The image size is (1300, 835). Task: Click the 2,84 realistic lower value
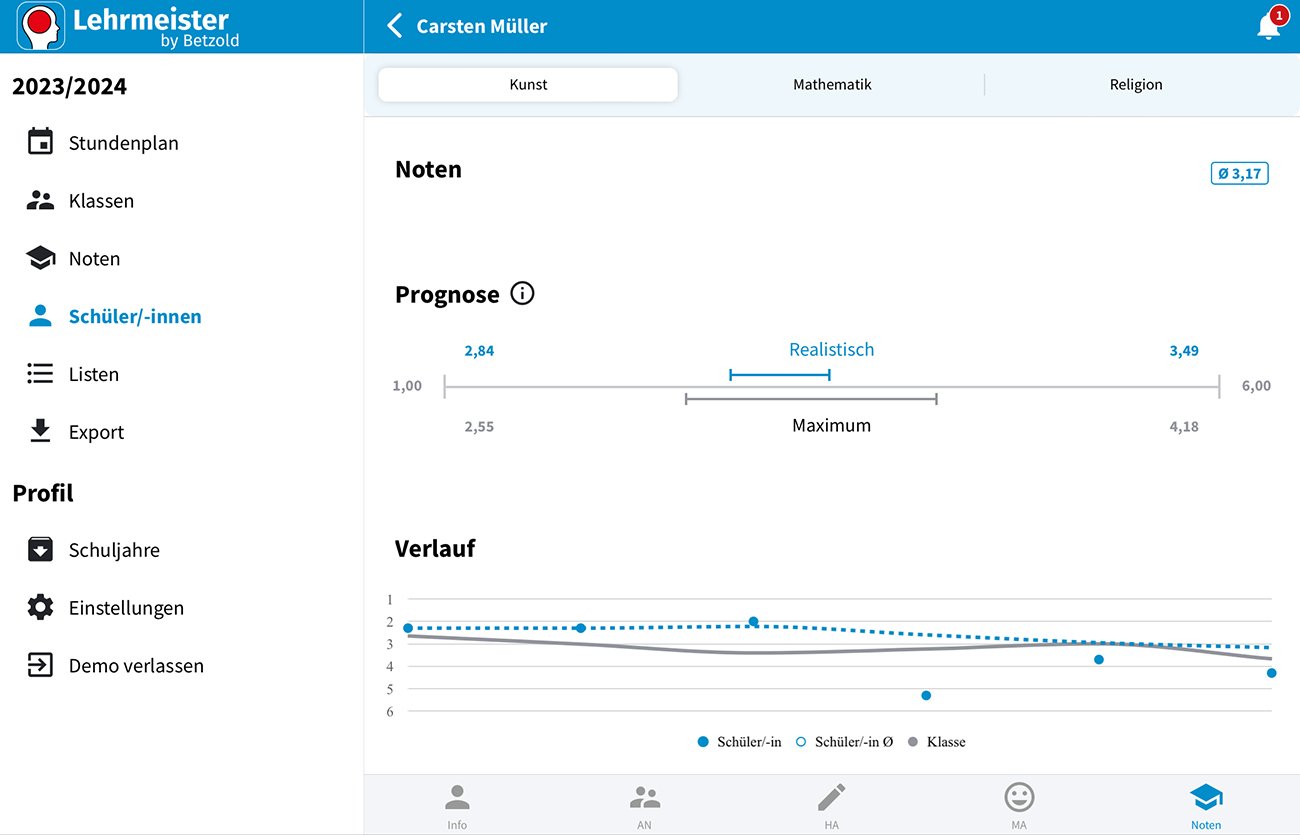(x=479, y=351)
